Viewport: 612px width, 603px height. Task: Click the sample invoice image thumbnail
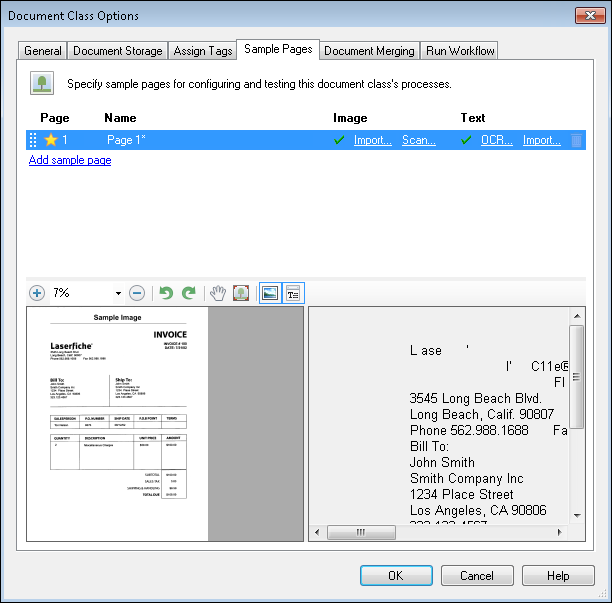[x=117, y=424]
